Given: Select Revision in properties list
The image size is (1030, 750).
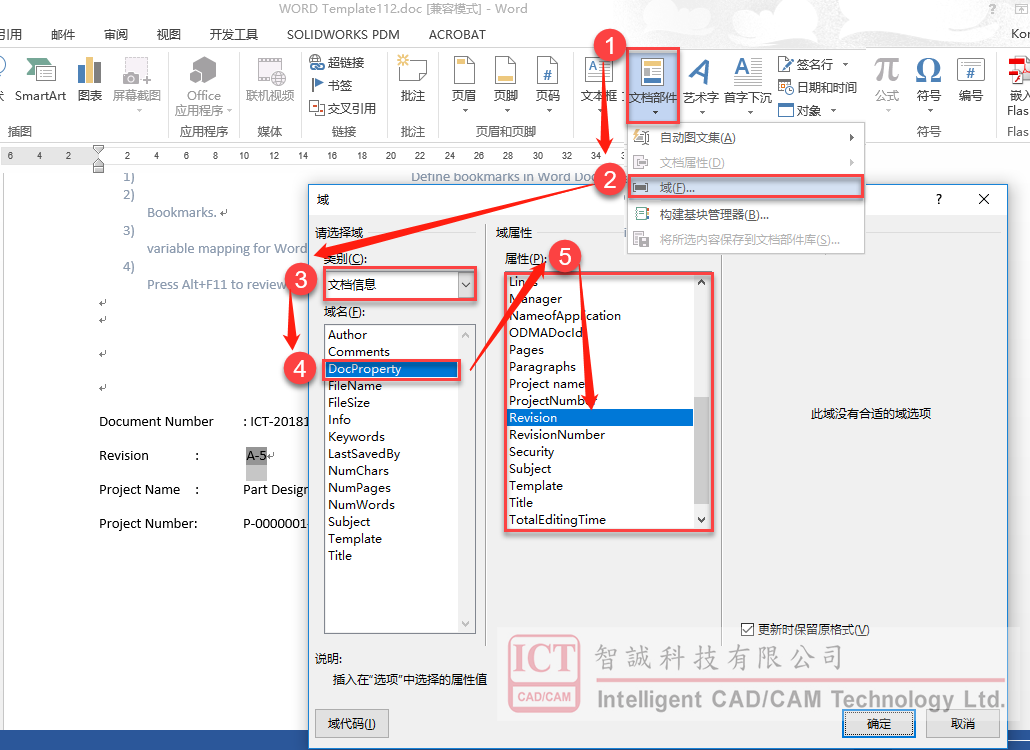Looking at the screenshot, I should click(600, 418).
